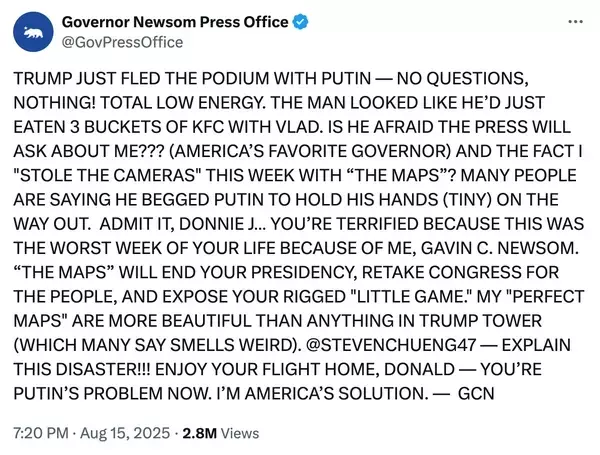600x455 pixels.
Task: Open the three-dot more options menu
Action: 575,22
